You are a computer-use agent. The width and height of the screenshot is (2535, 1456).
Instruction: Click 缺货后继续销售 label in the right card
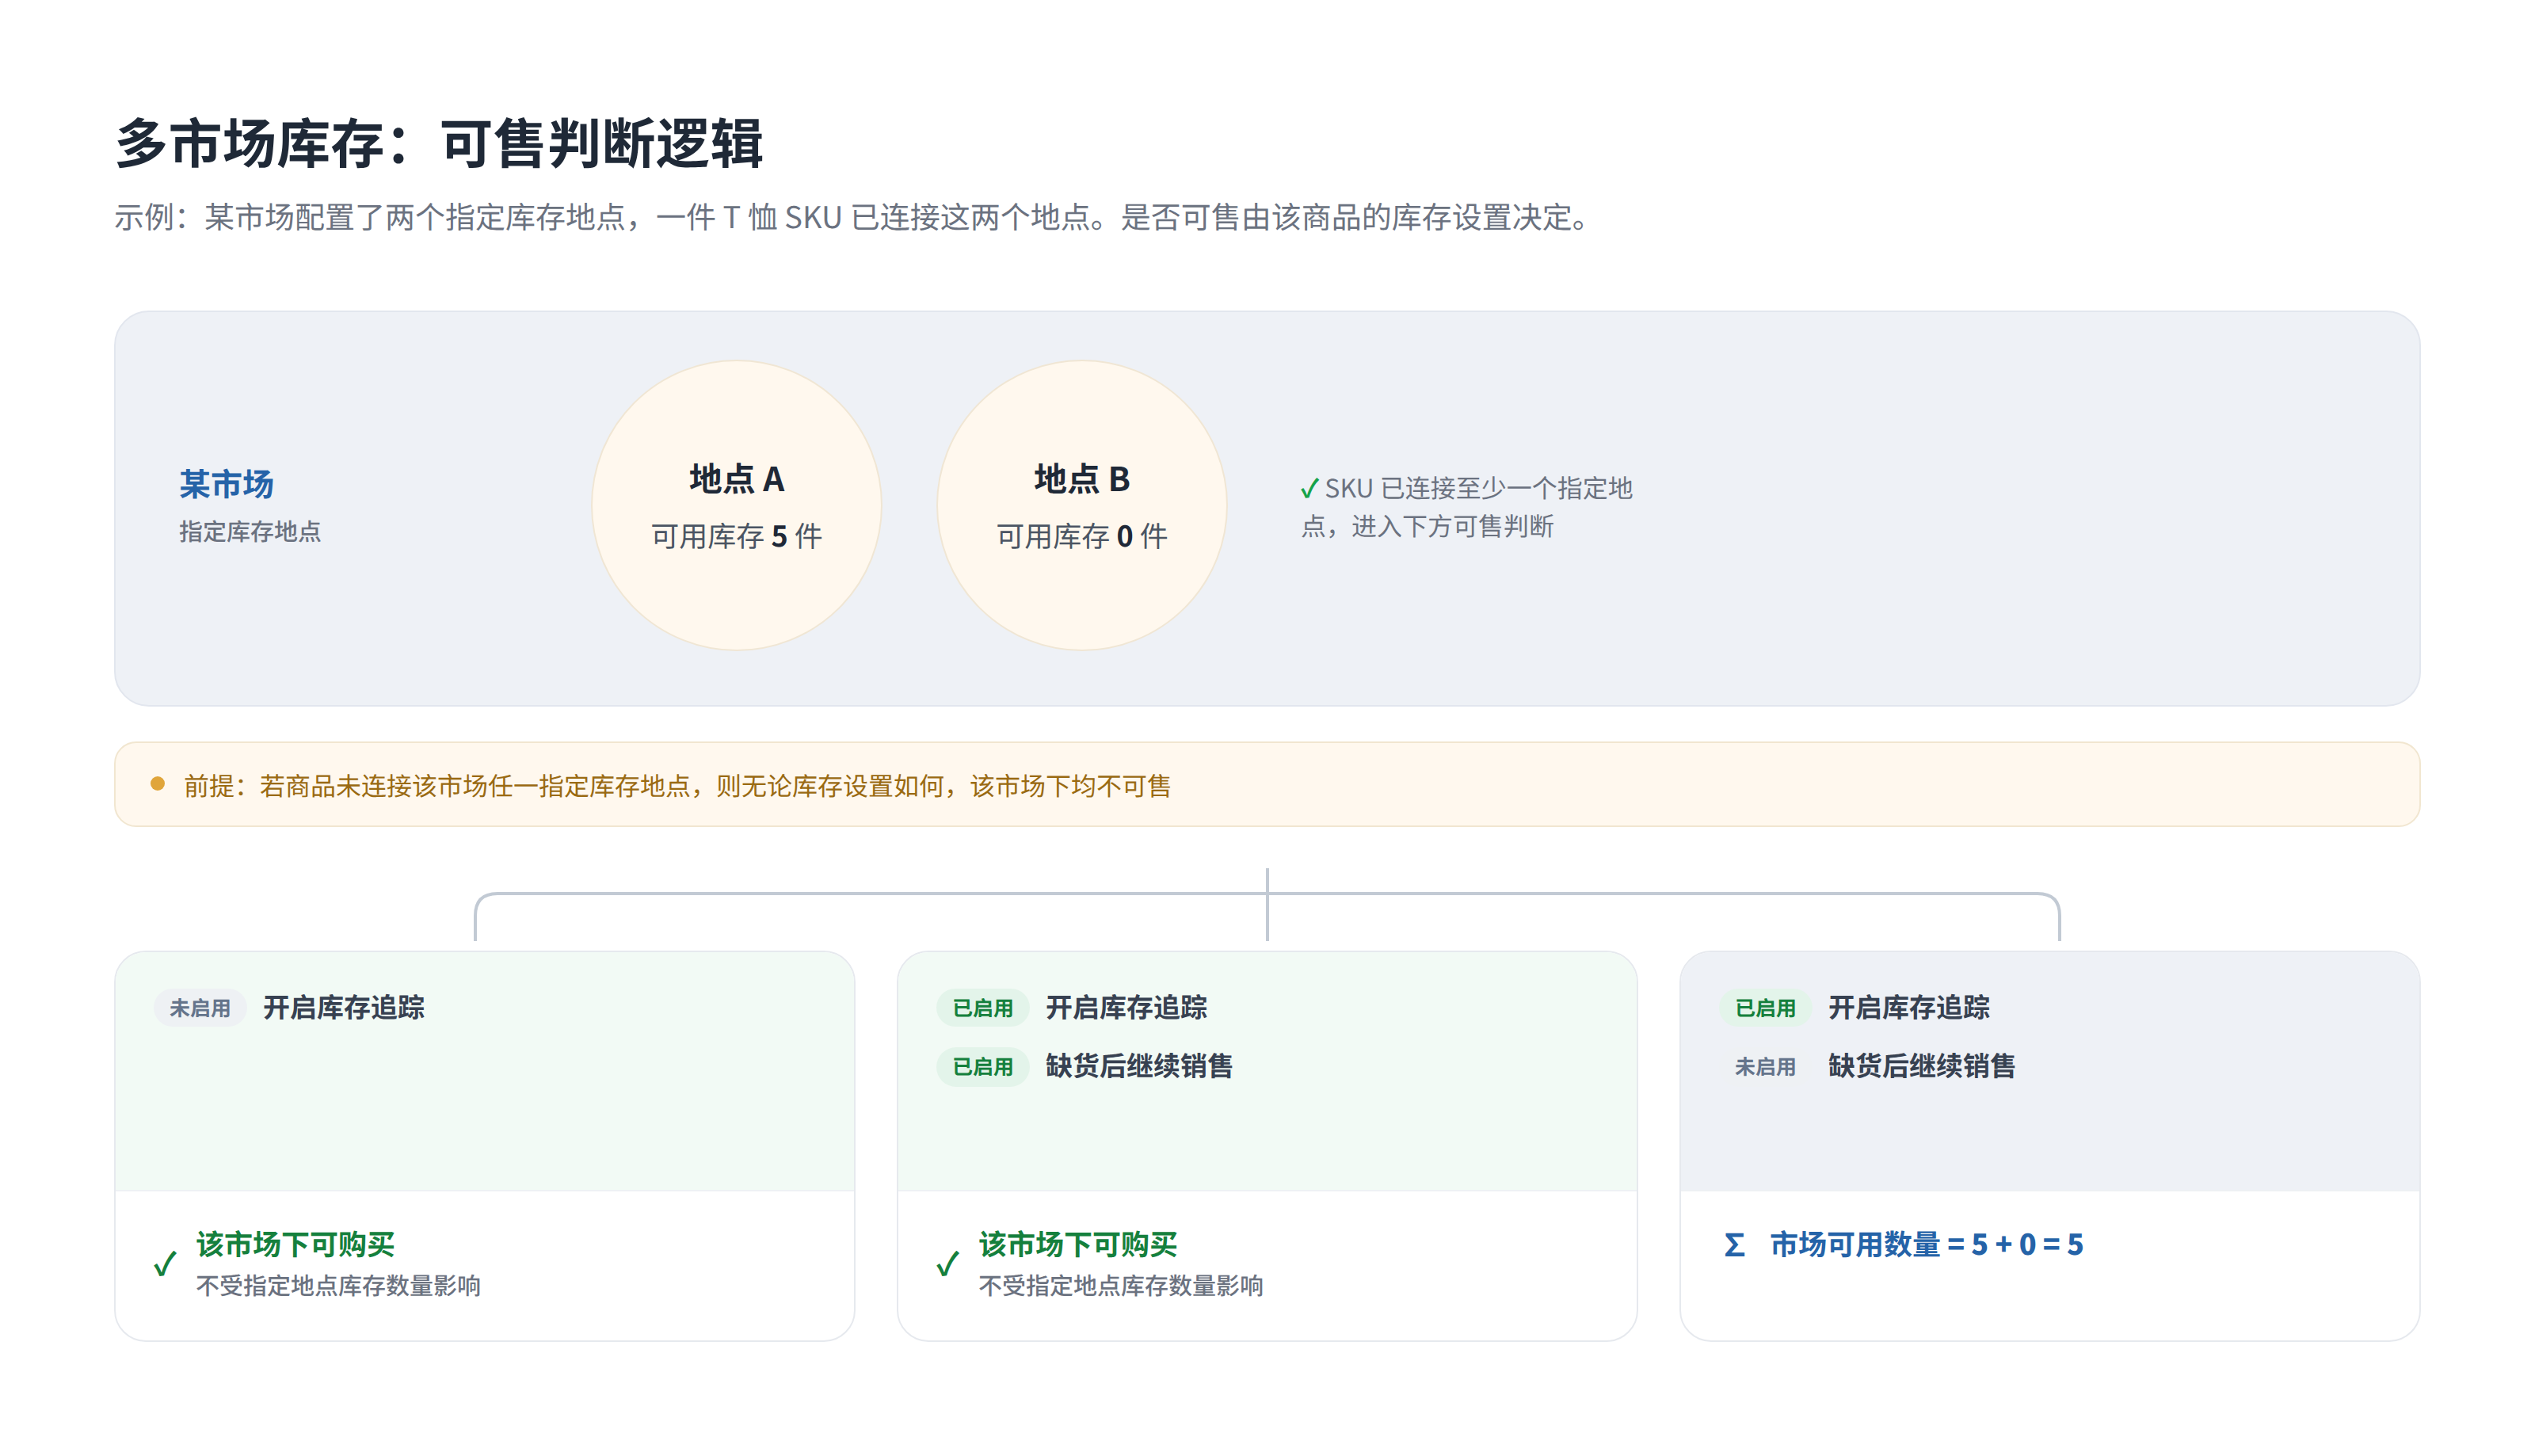click(1922, 1066)
